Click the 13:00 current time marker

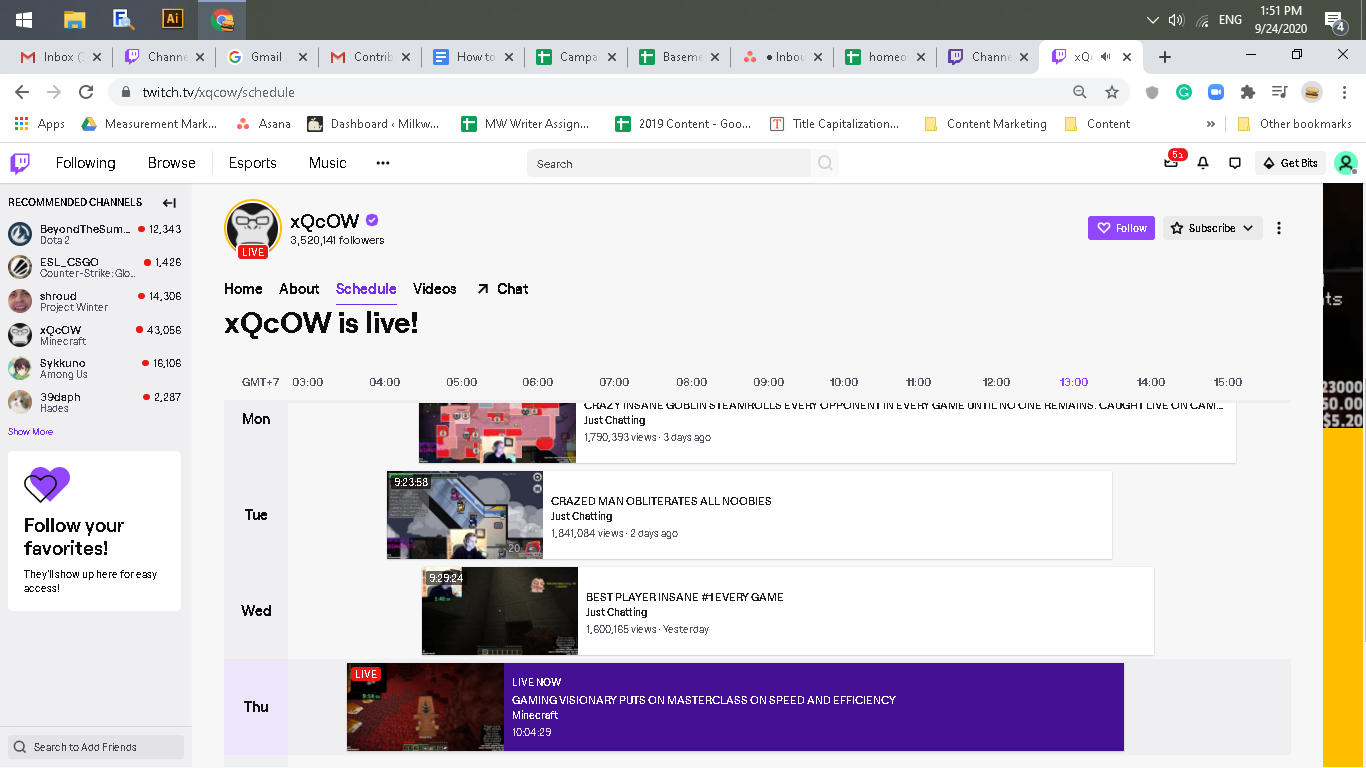coord(1074,382)
